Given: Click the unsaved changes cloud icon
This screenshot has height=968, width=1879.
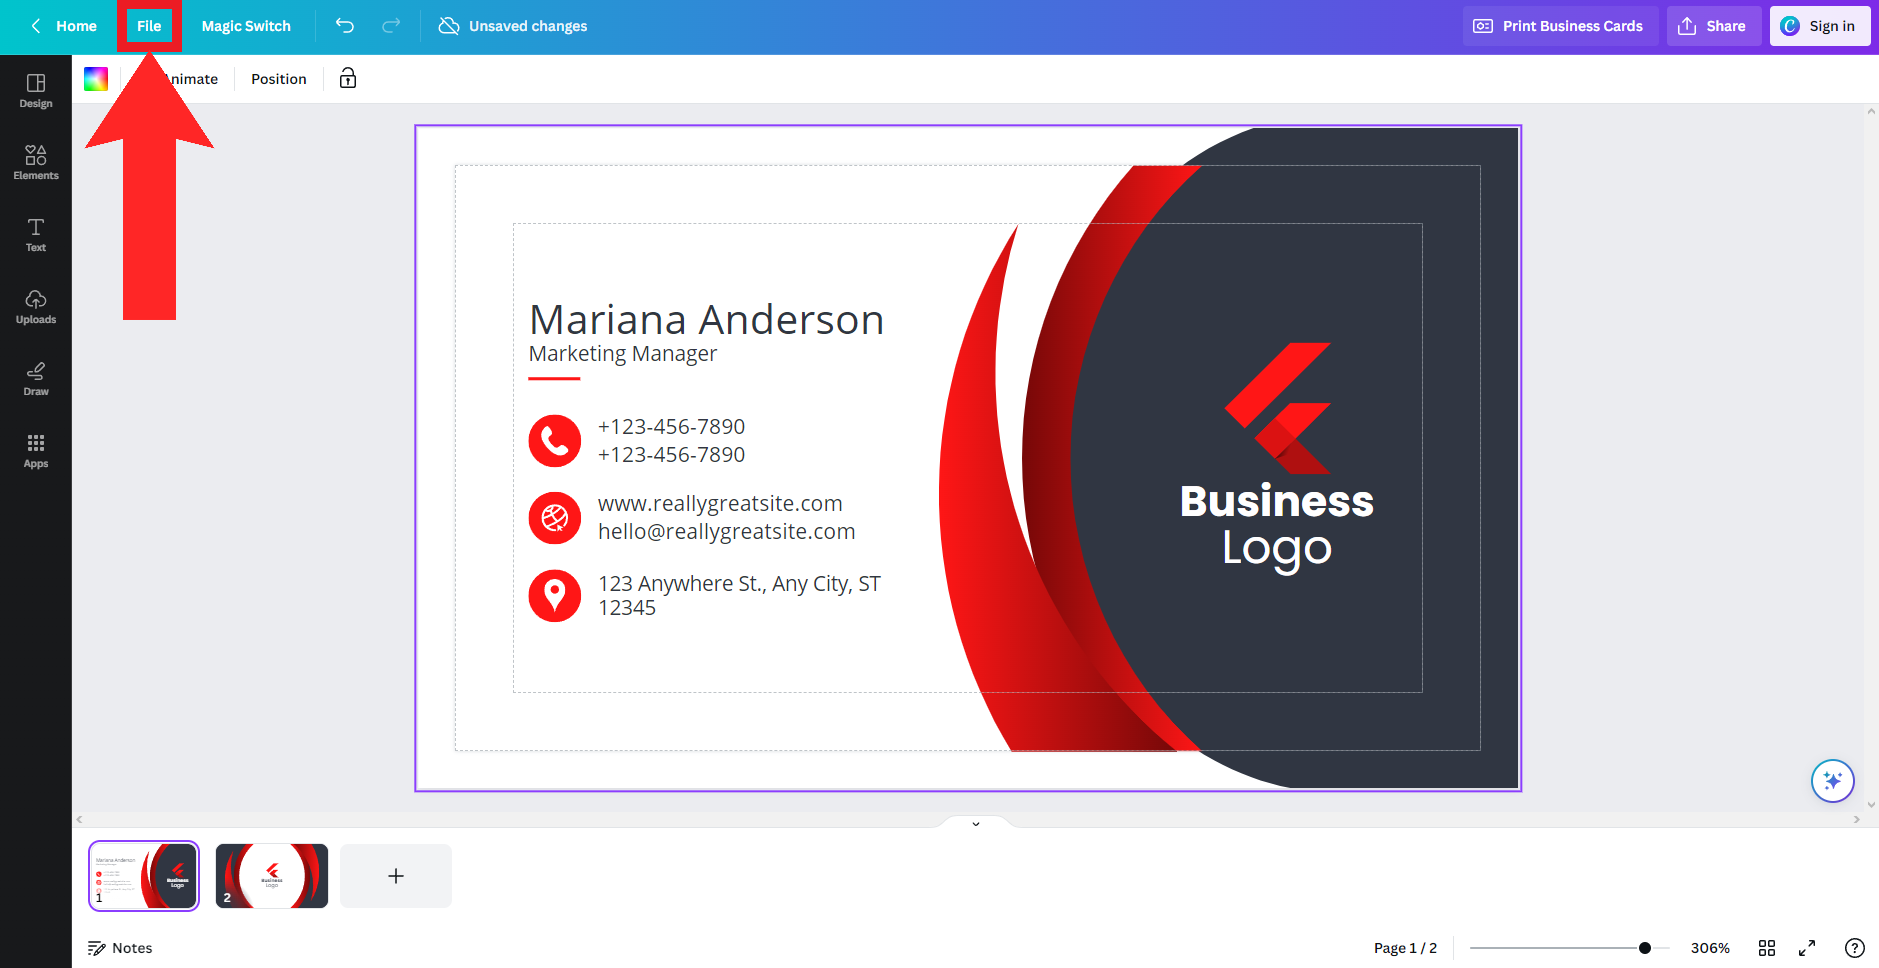Looking at the screenshot, I should point(449,26).
